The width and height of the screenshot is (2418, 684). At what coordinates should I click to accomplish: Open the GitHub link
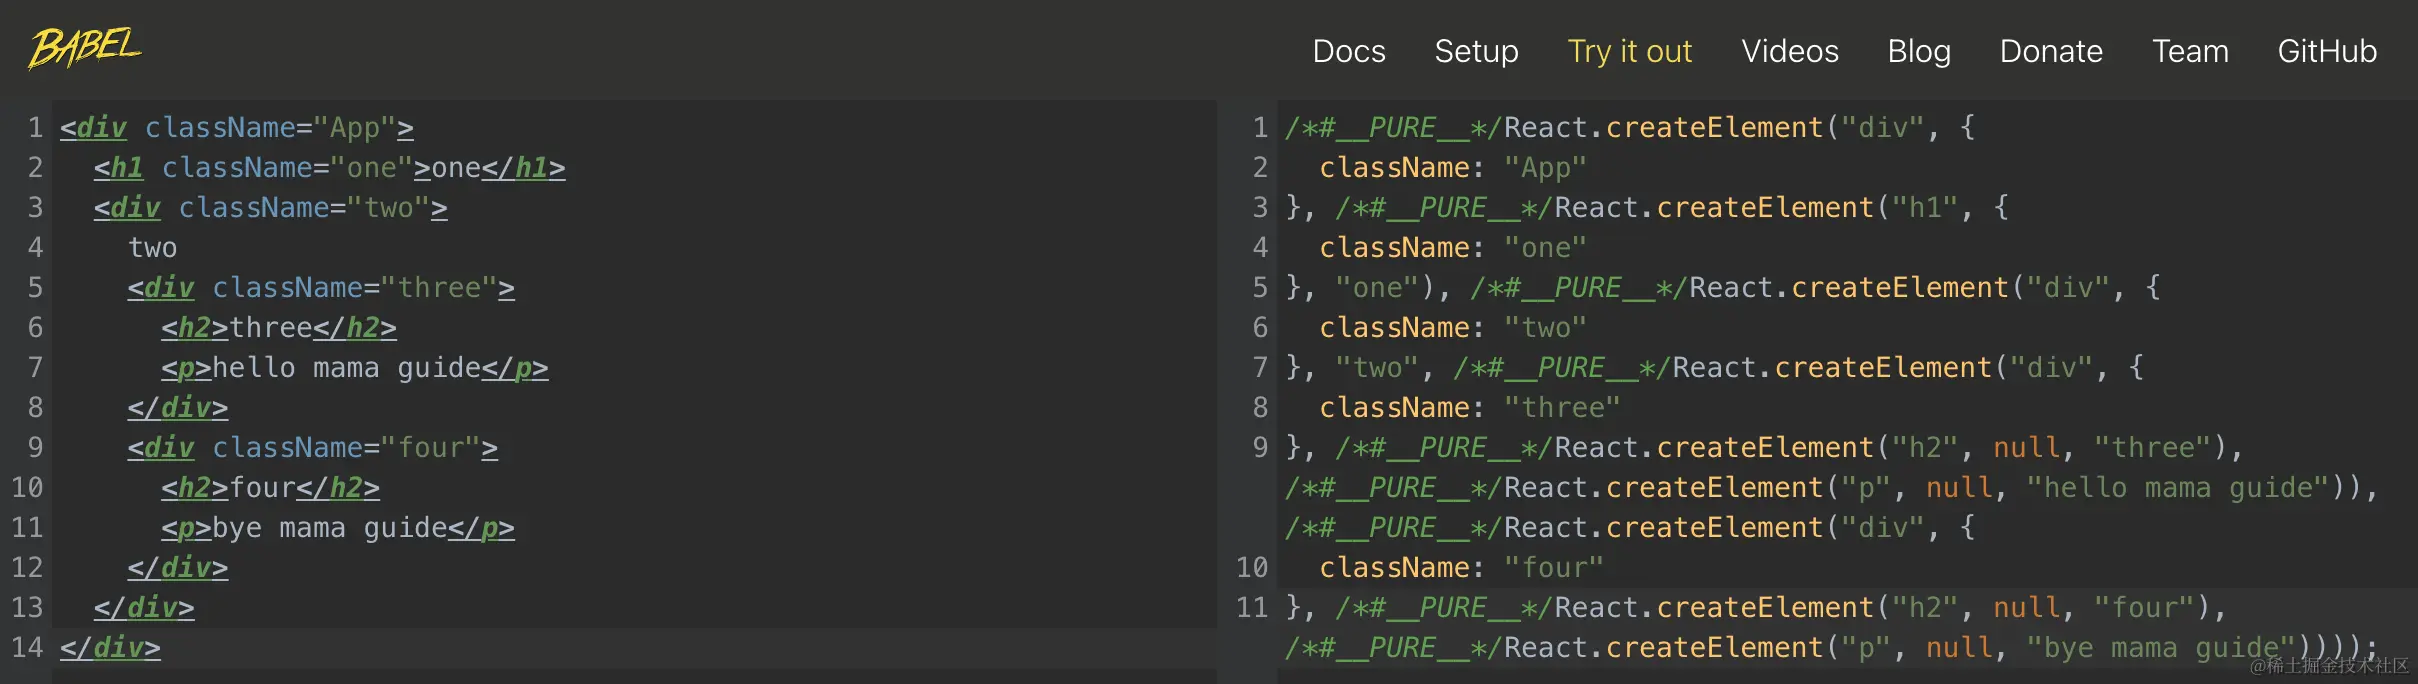[x=2327, y=51]
